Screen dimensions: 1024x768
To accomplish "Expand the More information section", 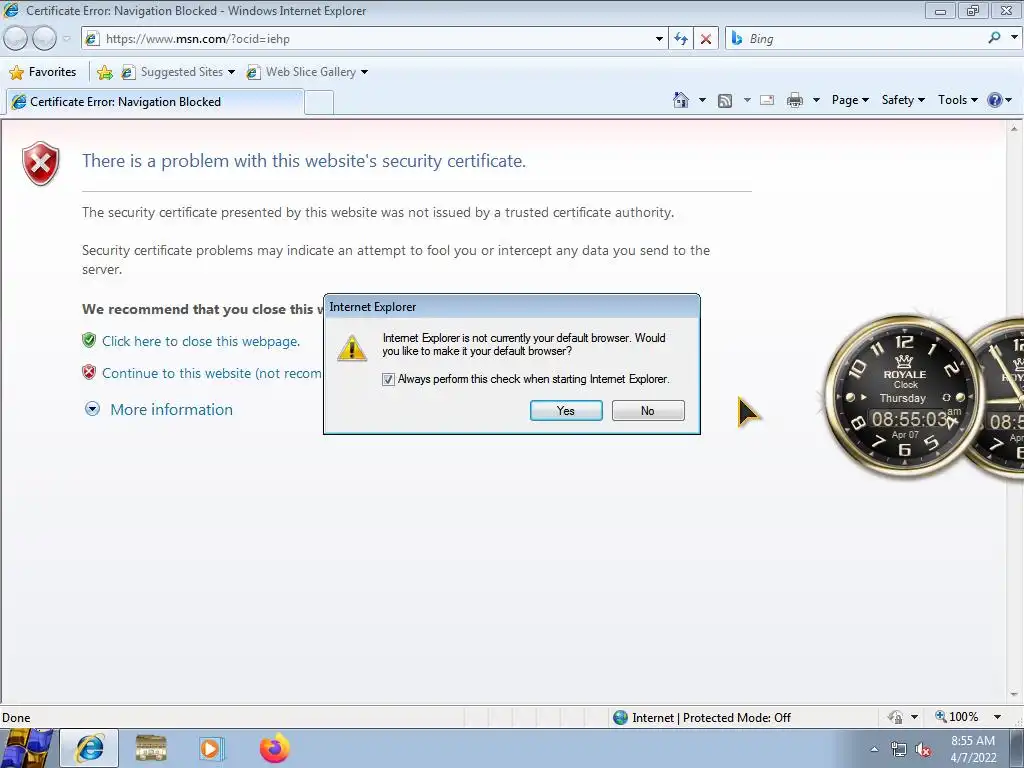I will [93, 409].
